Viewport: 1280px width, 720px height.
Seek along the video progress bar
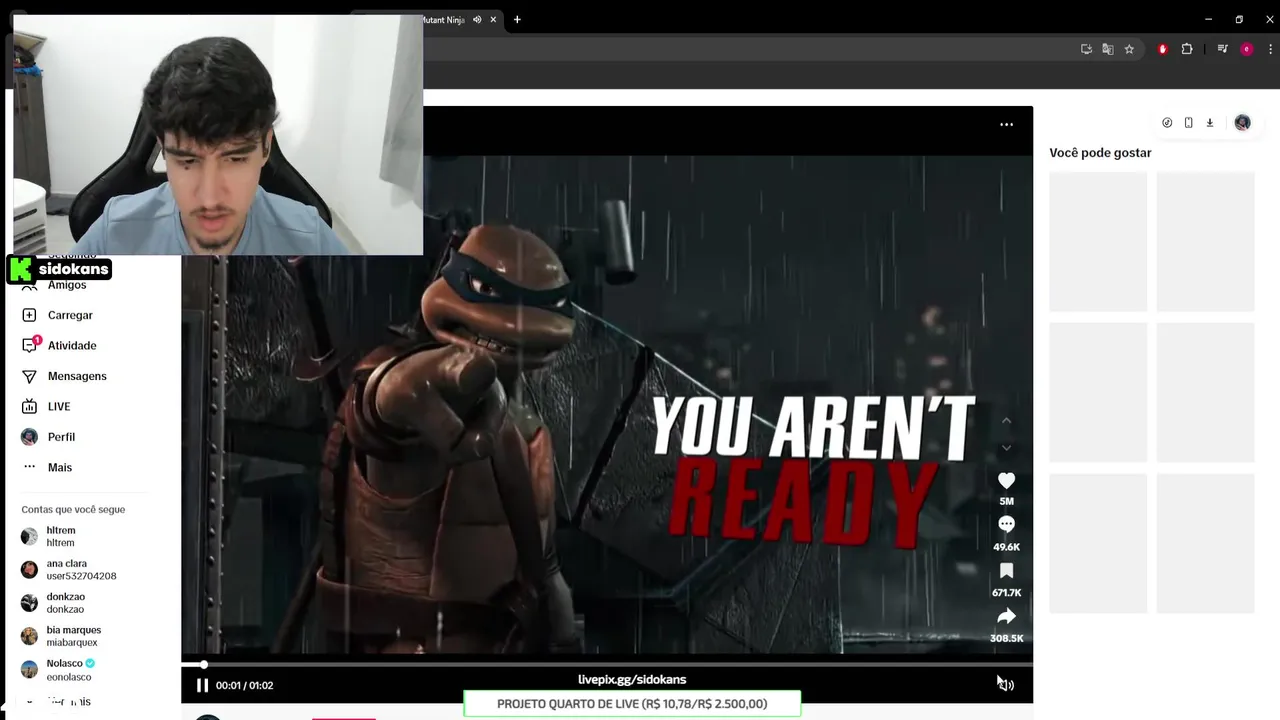click(x=606, y=664)
